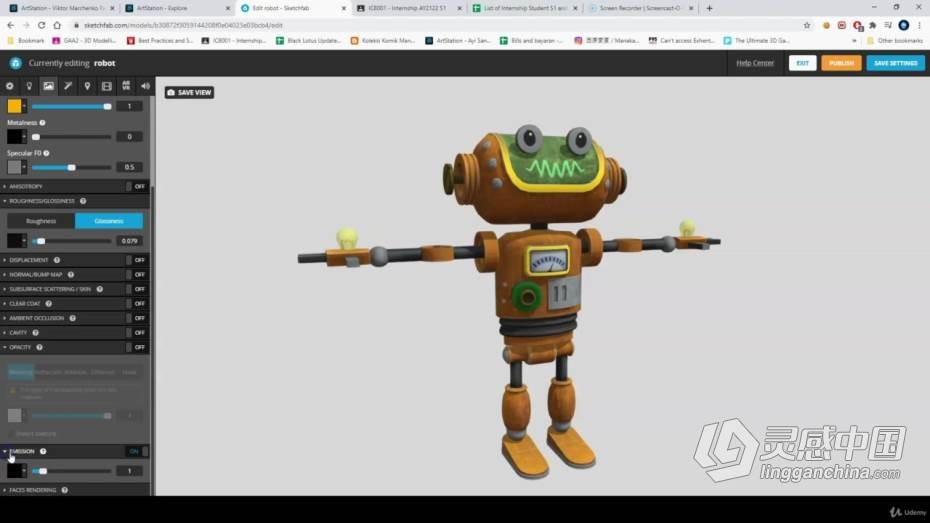930x523 pixels.
Task: Open the Annotations pin tab
Action: click(x=87, y=86)
